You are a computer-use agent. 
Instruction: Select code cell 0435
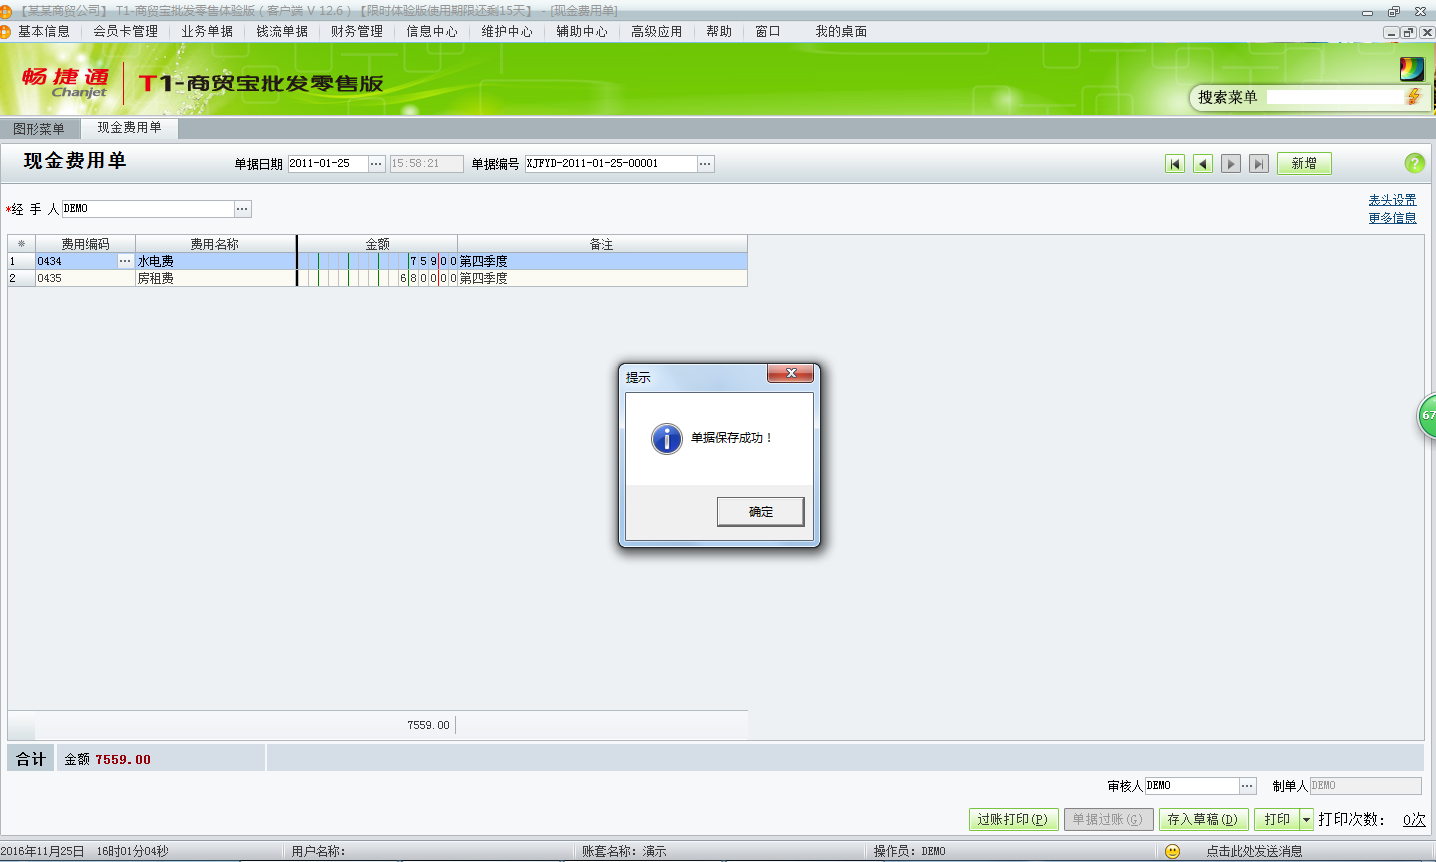85,278
